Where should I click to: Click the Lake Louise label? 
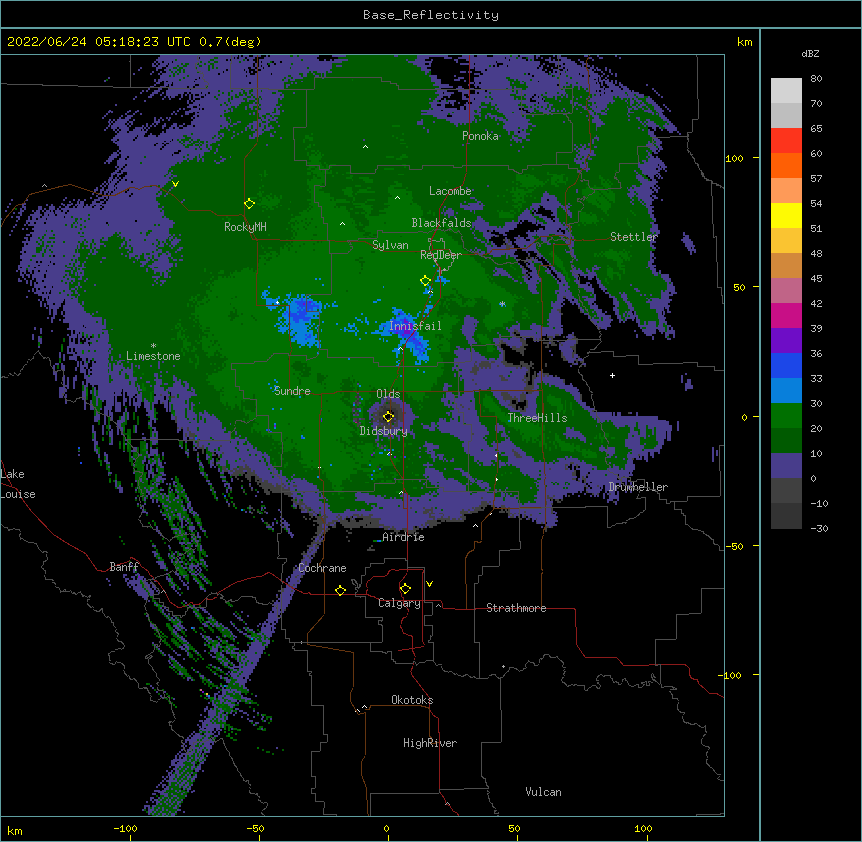click(x=18, y=484)
